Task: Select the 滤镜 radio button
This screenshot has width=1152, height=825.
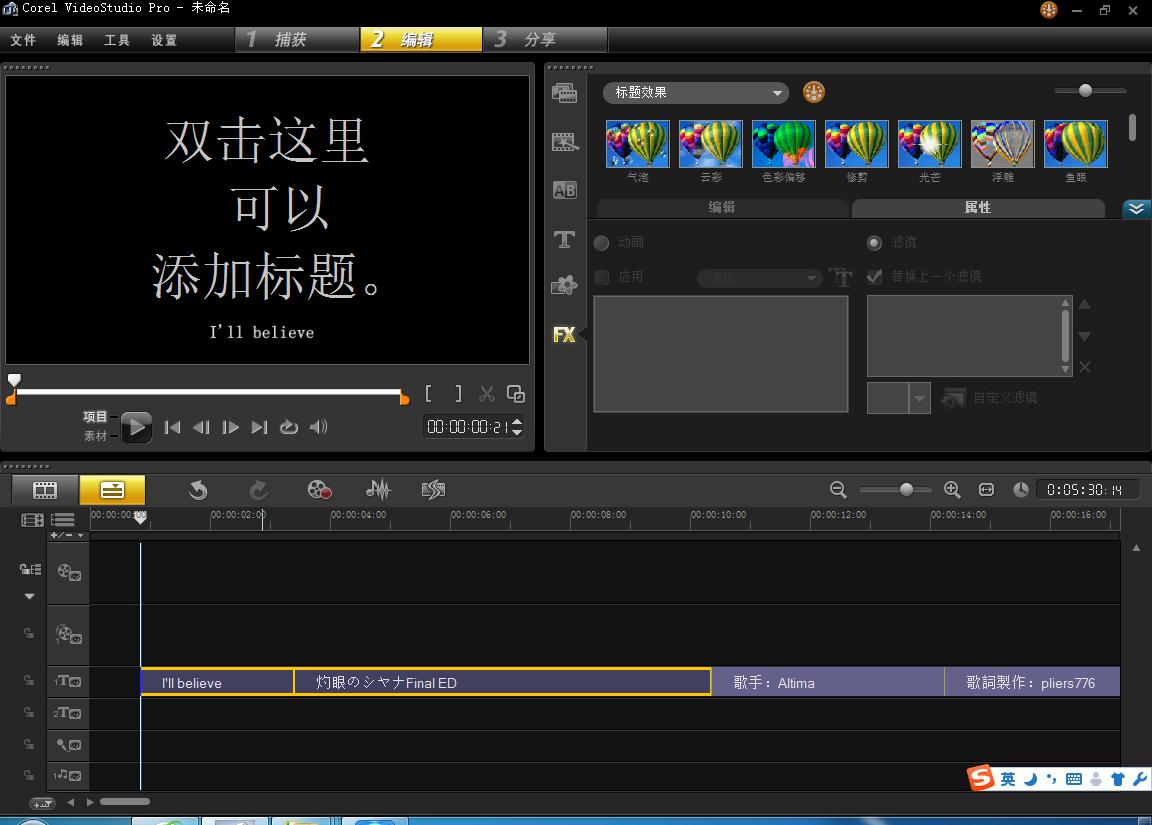Action: click(874, 242)
